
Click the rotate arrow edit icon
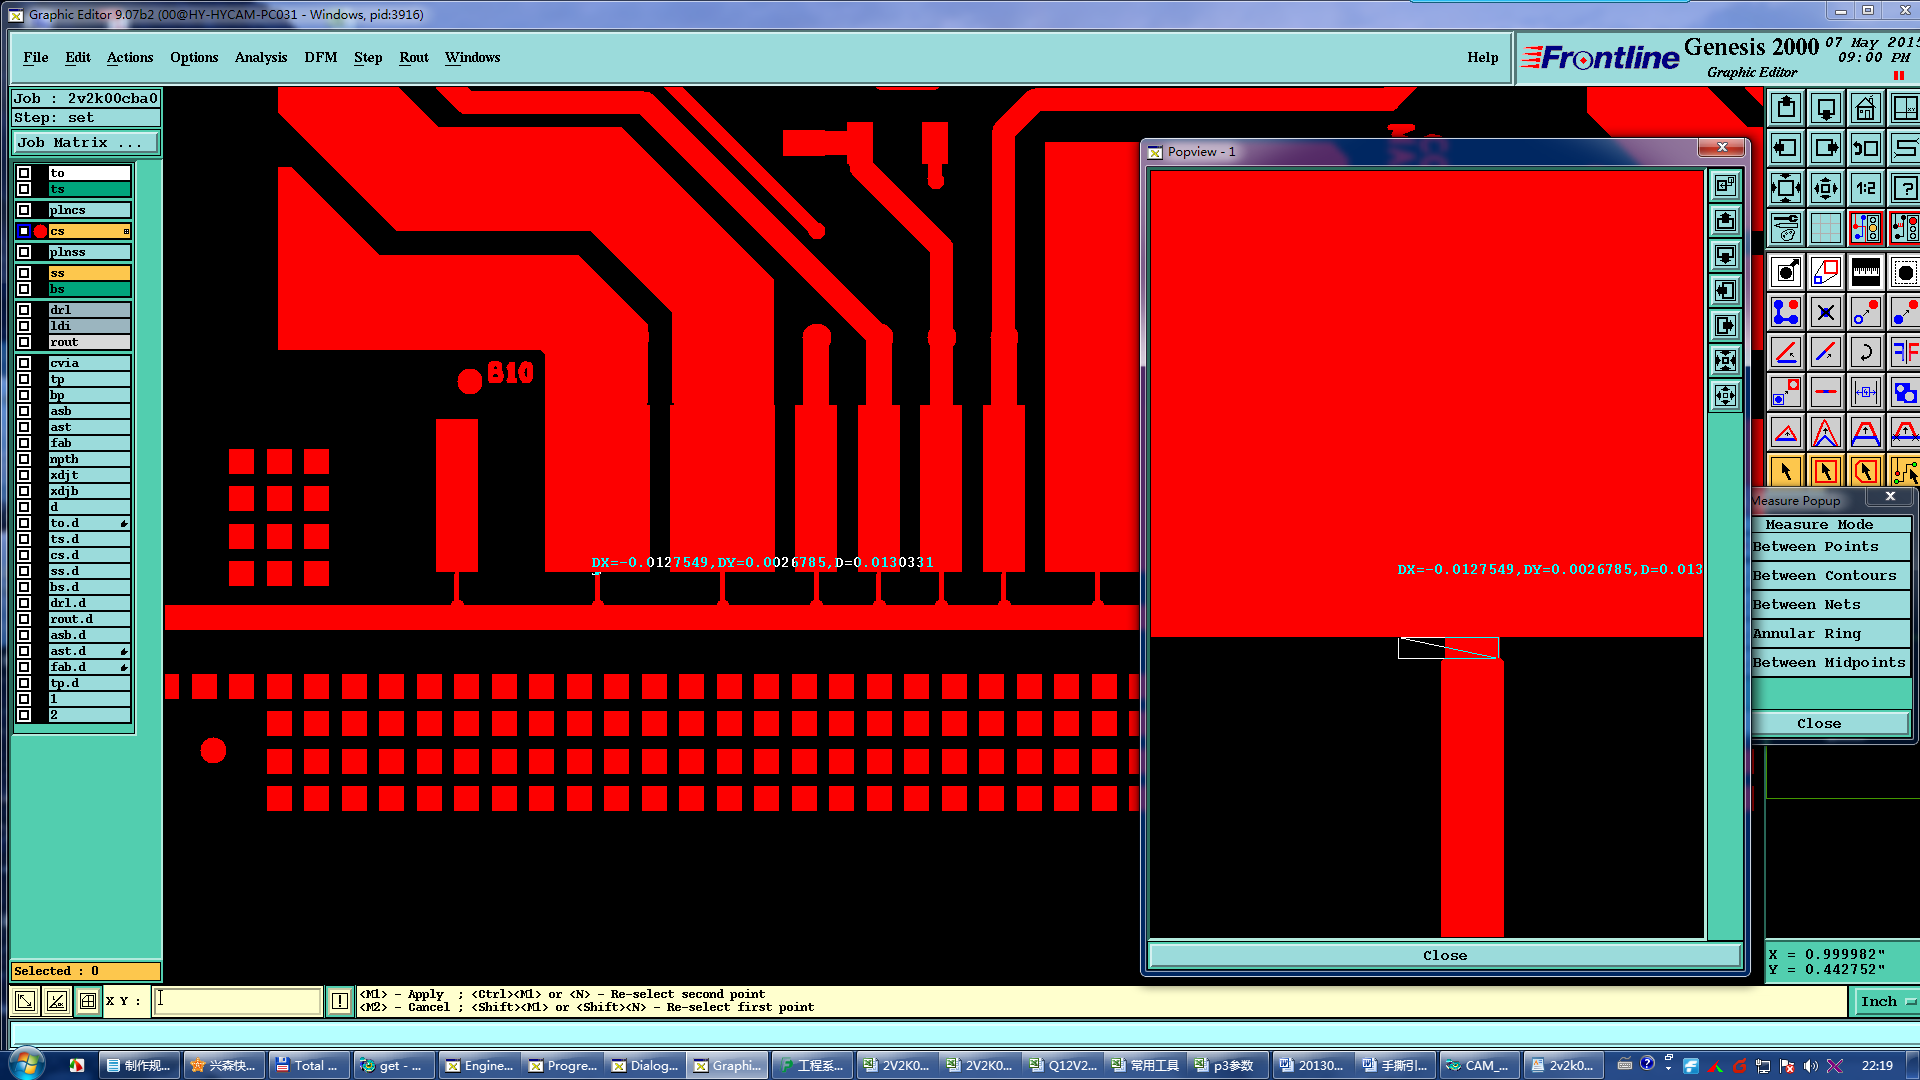[1865, 352]
